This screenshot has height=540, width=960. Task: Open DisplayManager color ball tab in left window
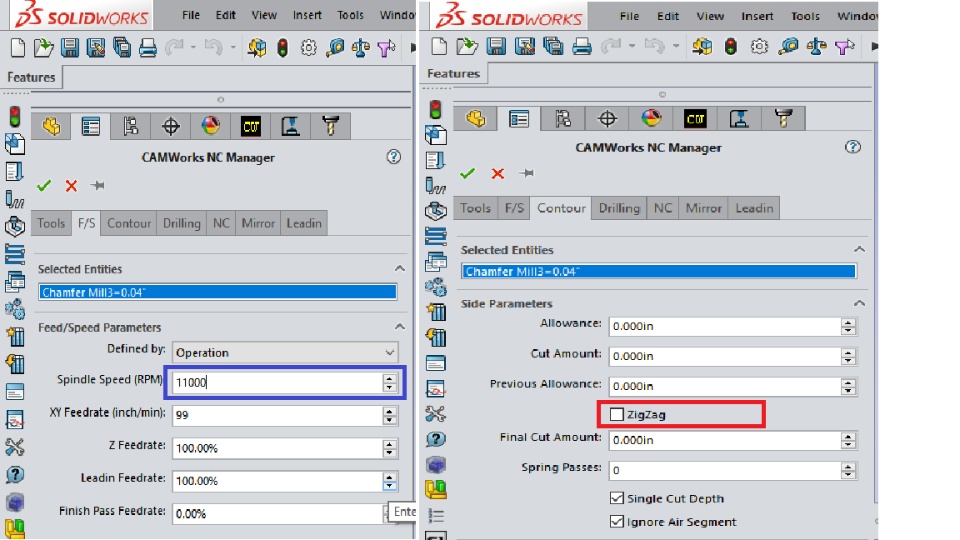point(211,126)
